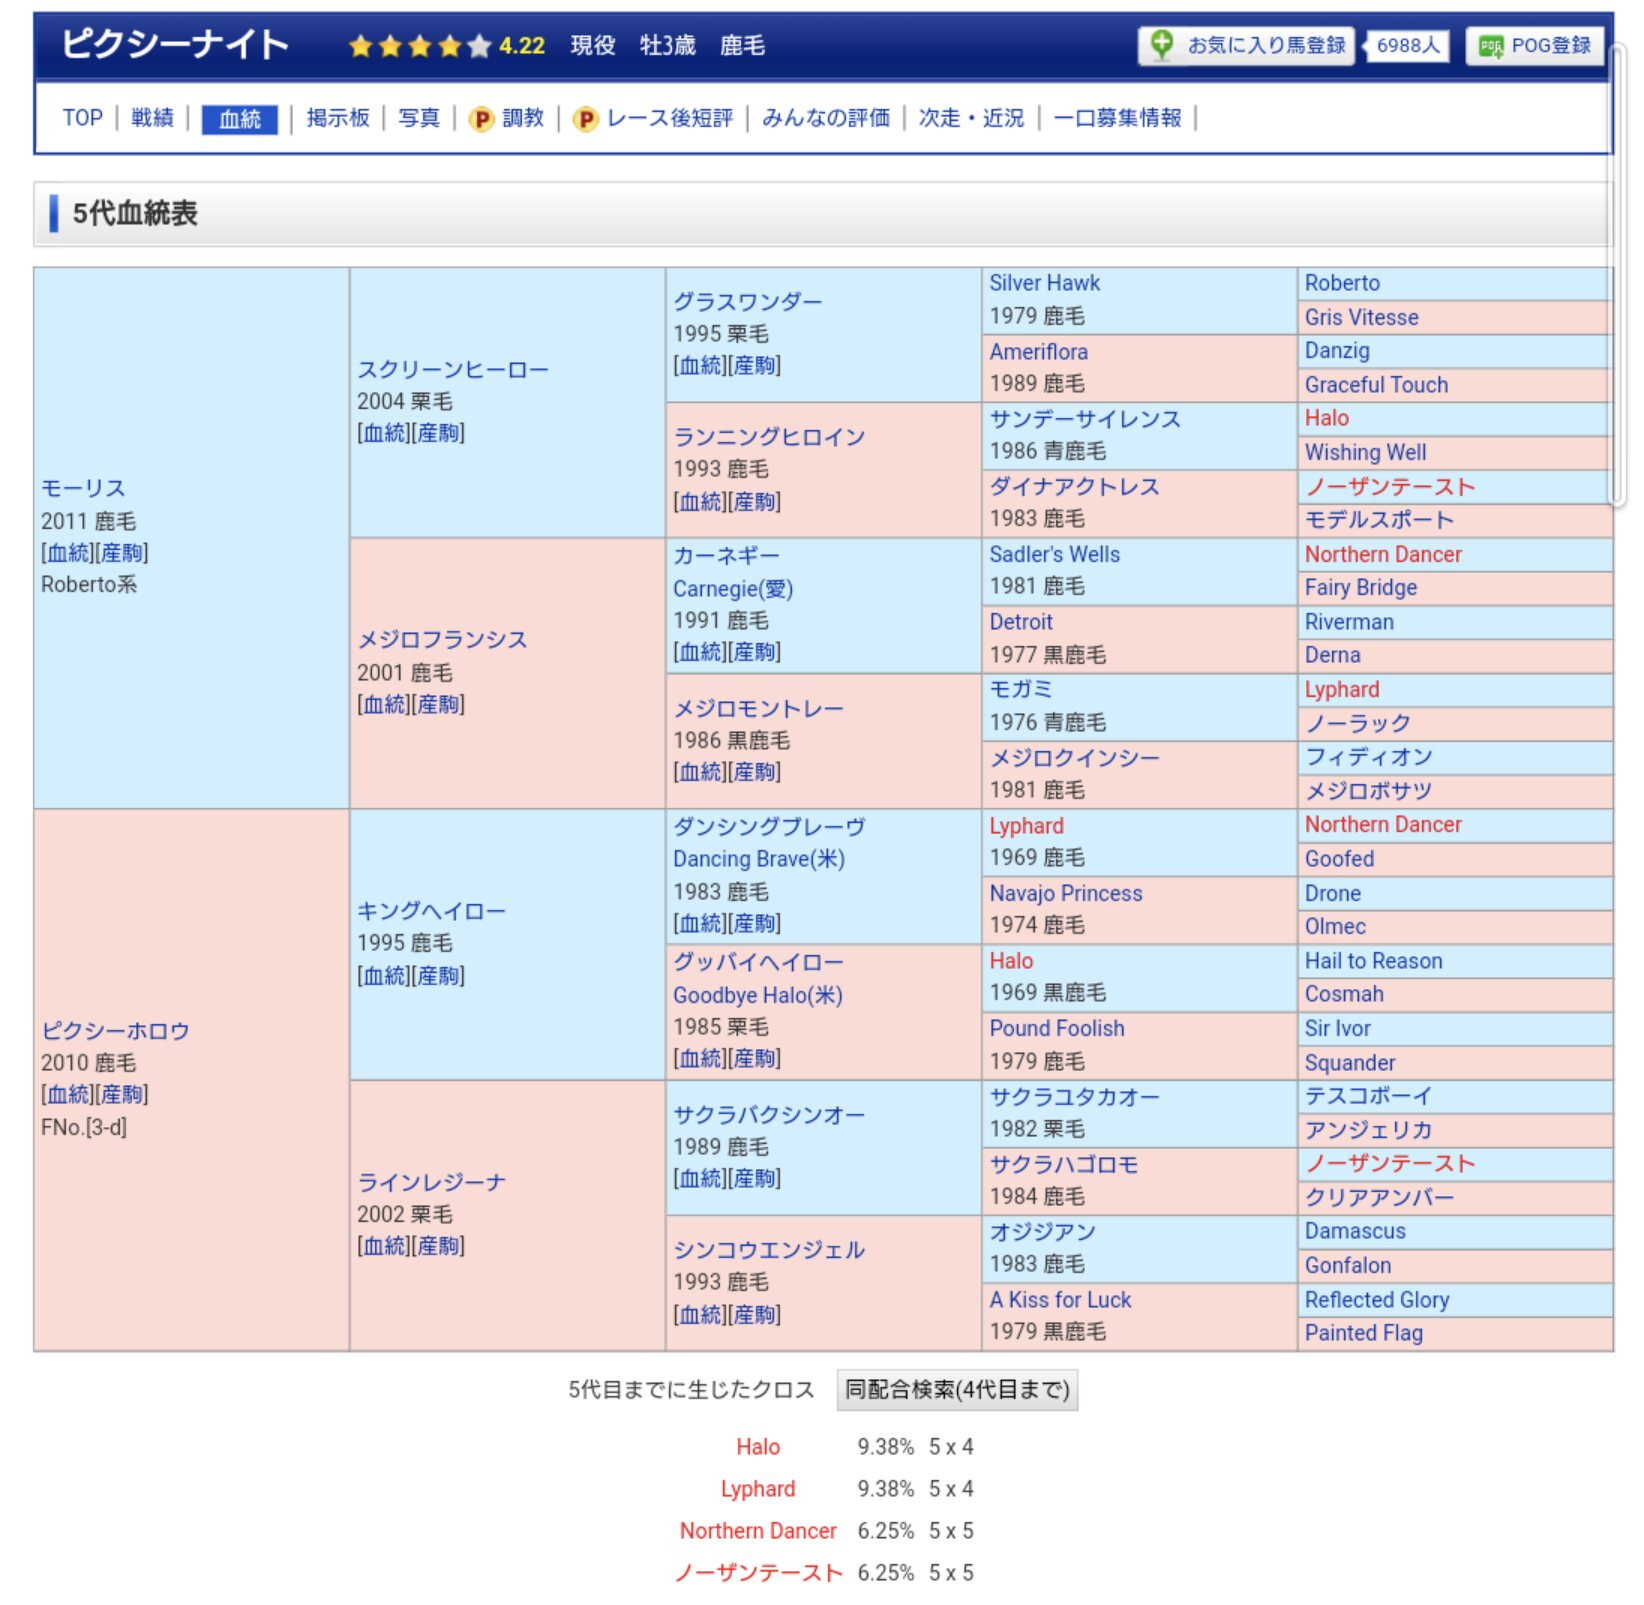
Task: Open [血統] link under モーリス
Action: coord(68,553)
